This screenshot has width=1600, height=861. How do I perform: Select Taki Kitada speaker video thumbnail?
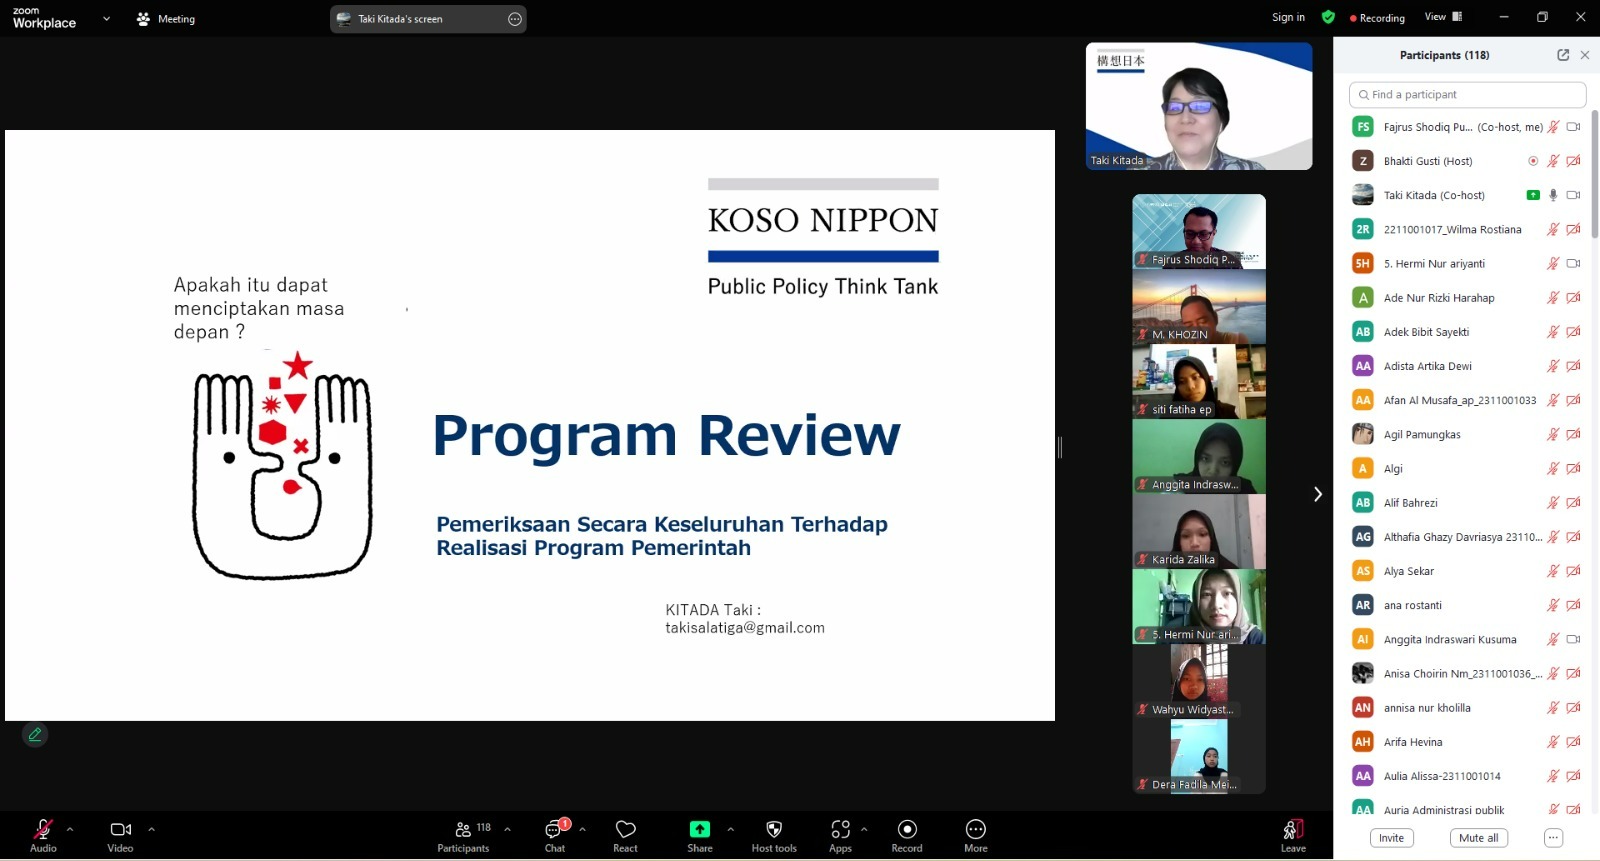click(1199, 106)
